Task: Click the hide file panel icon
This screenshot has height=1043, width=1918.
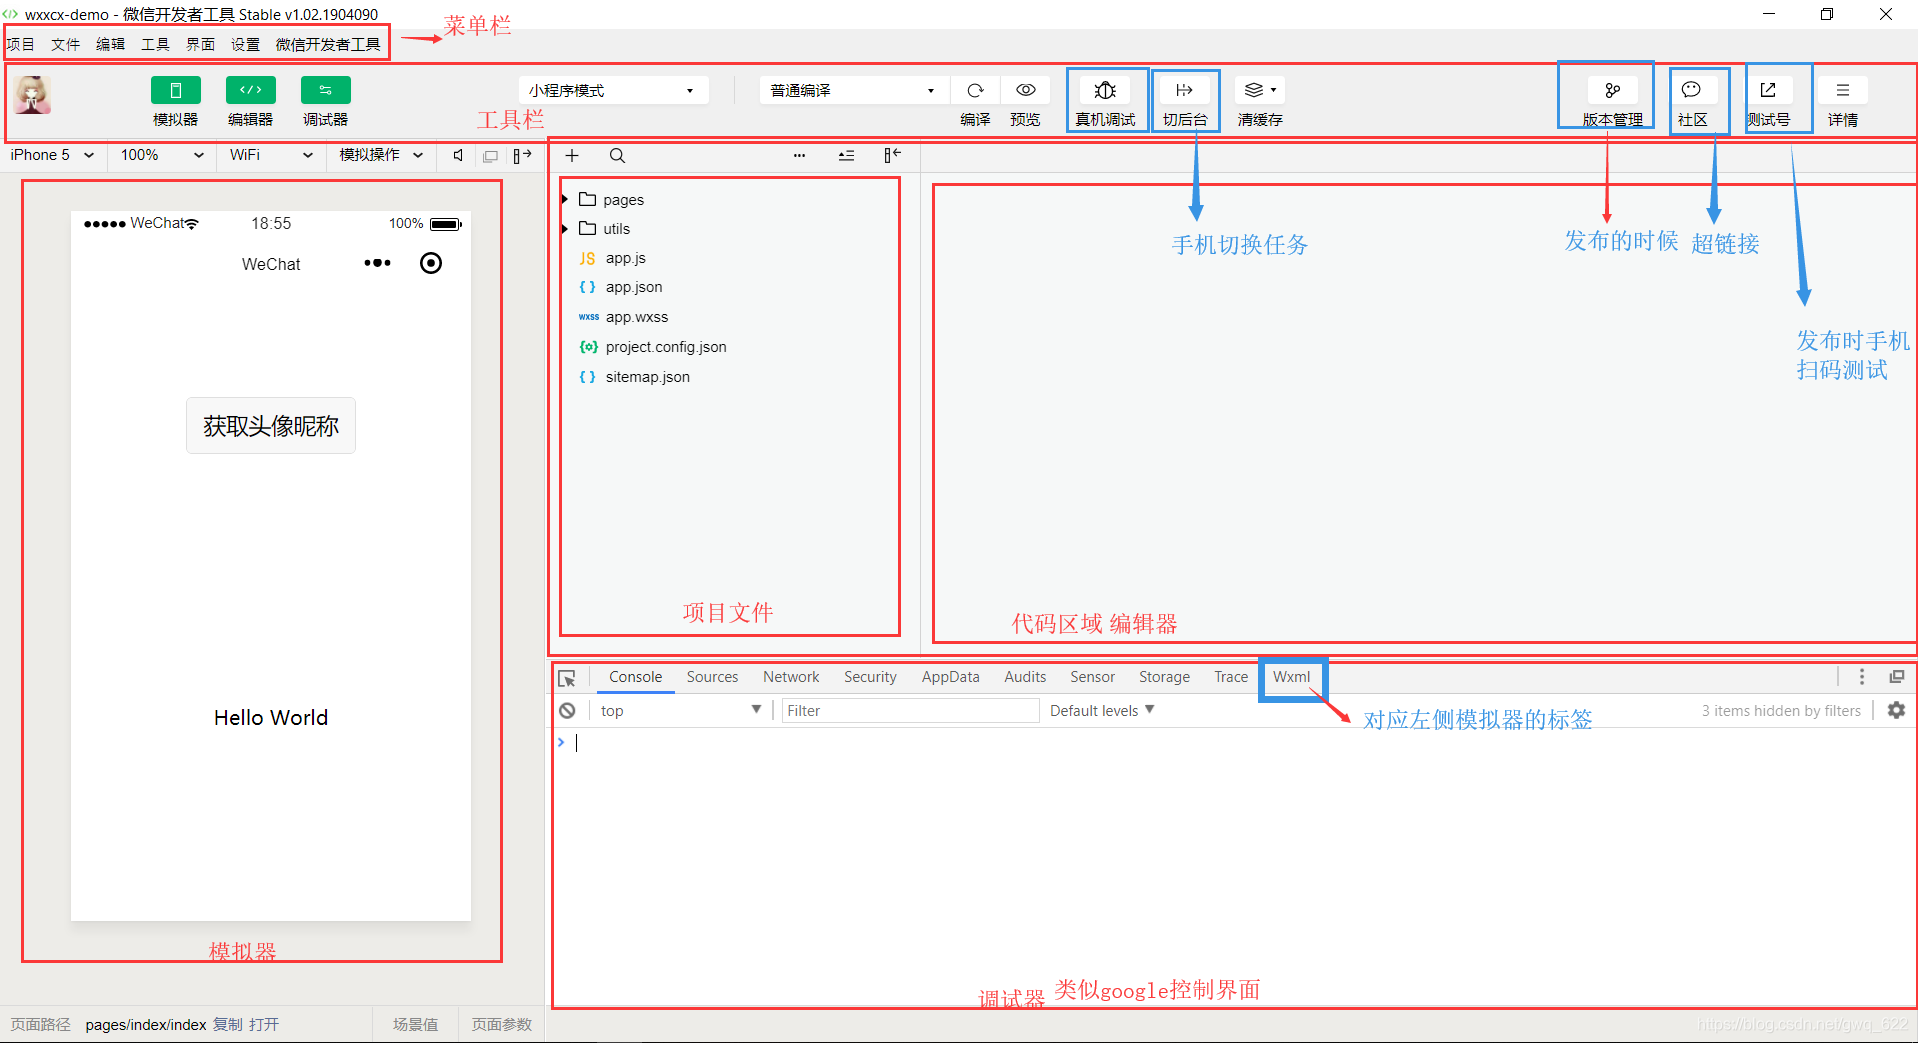Action: click(892, 155)
